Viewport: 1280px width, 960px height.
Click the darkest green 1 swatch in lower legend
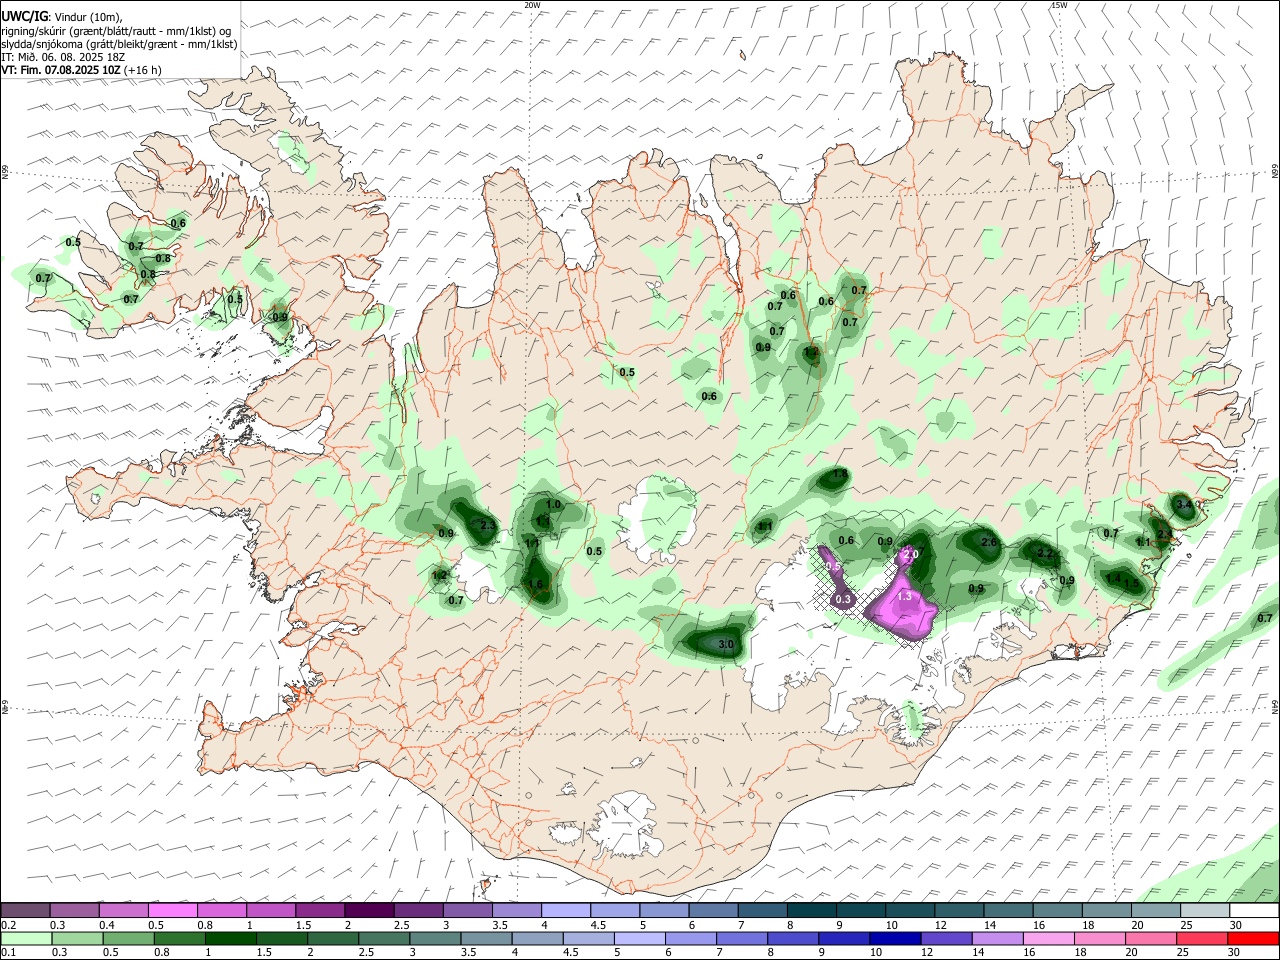click(x=230, y=938)
